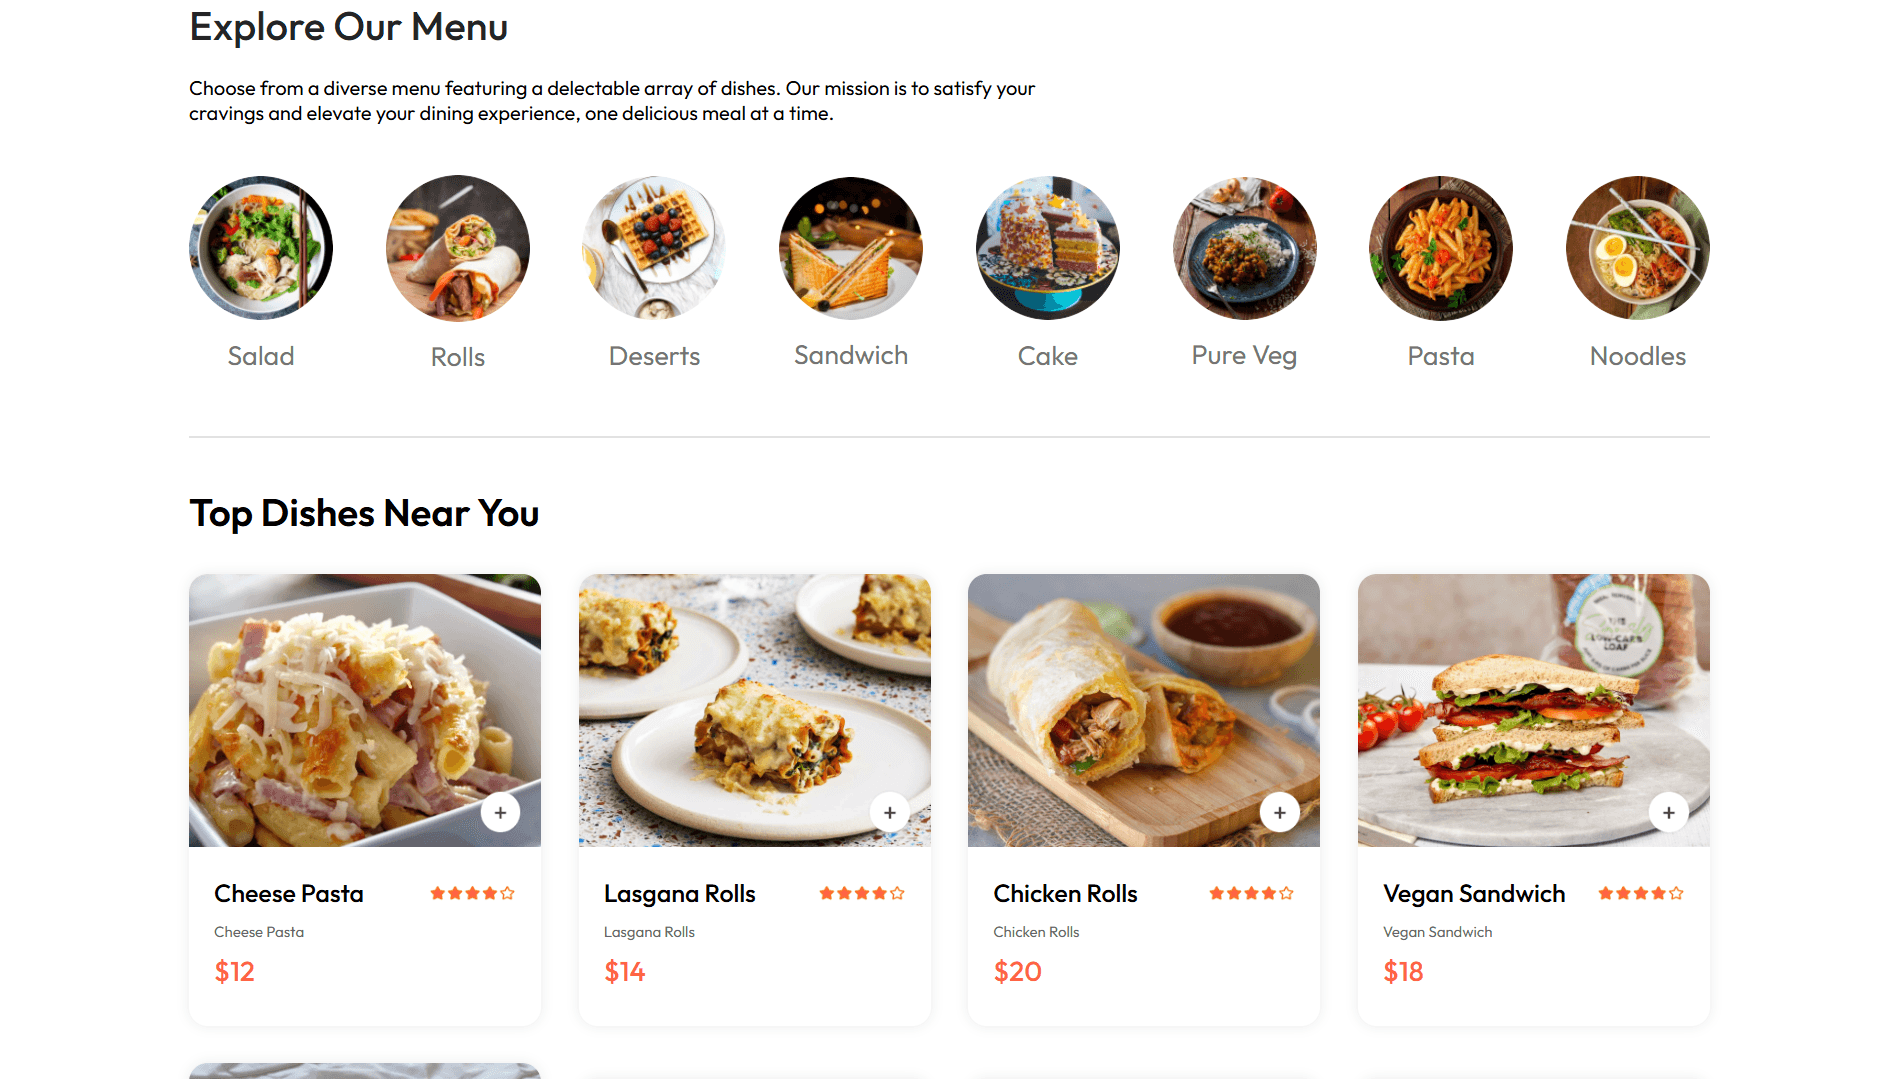This screenshot has width=1899, height=1079.
Task: Click the Pure Veg menu label
Action: [1244, 356]
